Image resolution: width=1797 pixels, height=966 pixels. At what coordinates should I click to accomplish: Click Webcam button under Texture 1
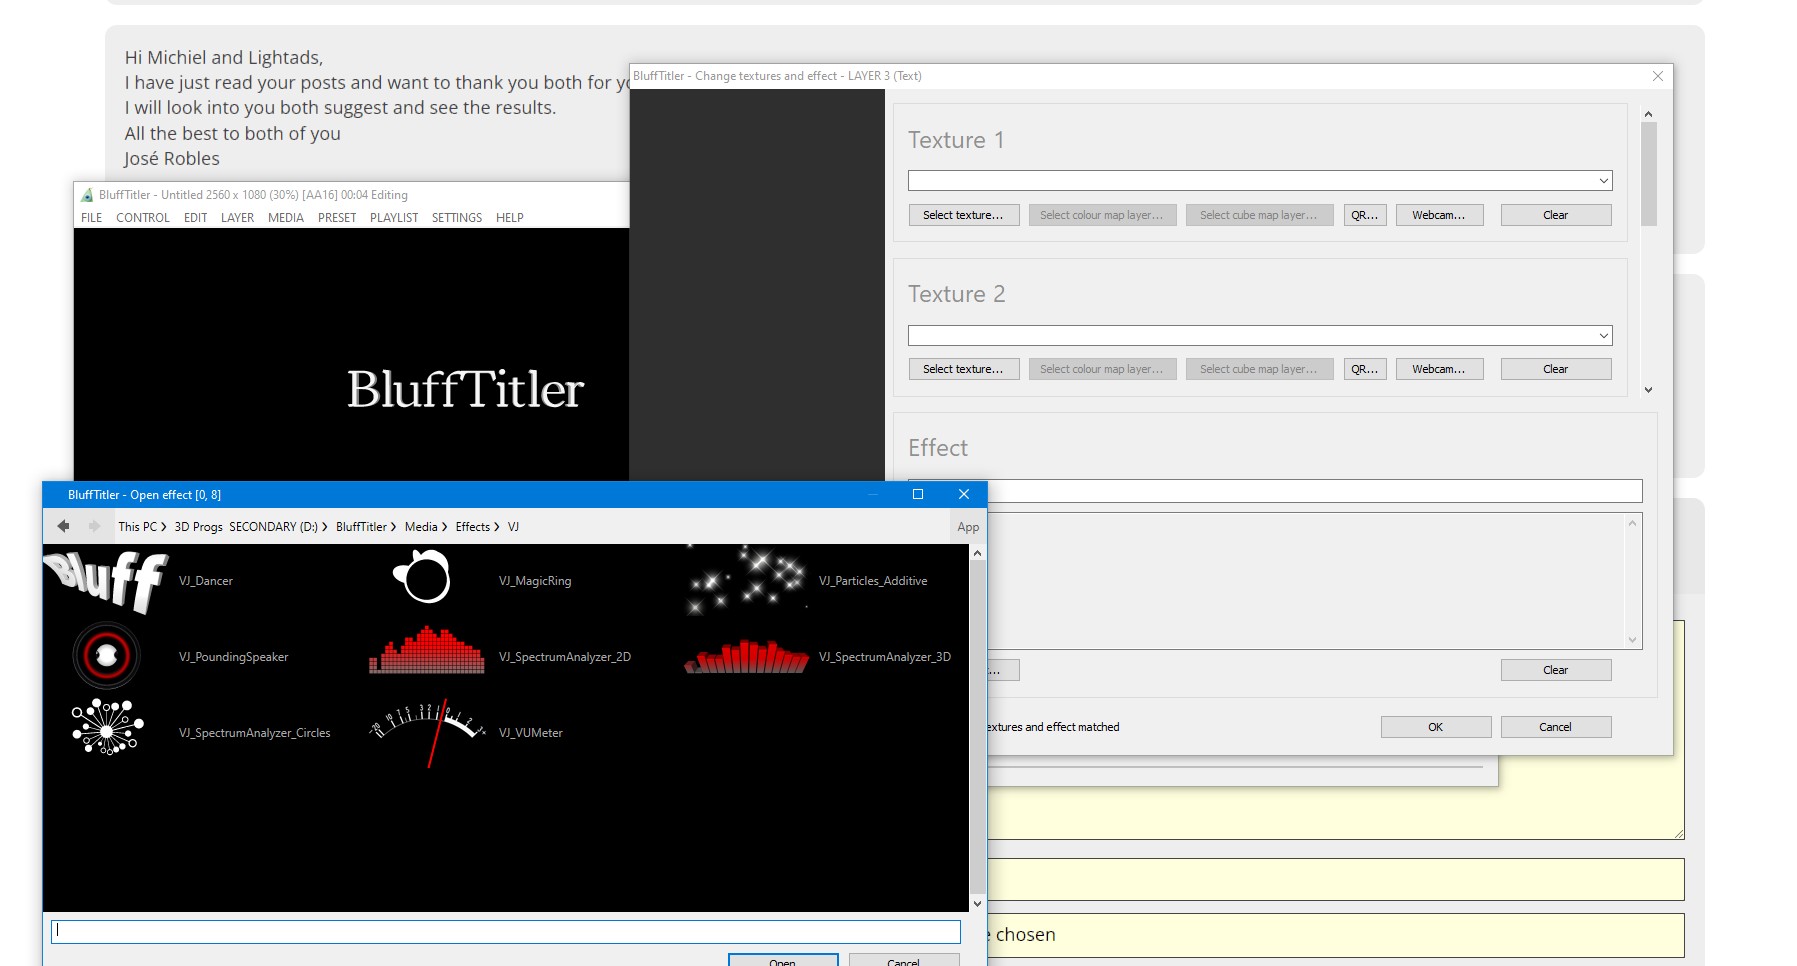(x=1439, y=215)
